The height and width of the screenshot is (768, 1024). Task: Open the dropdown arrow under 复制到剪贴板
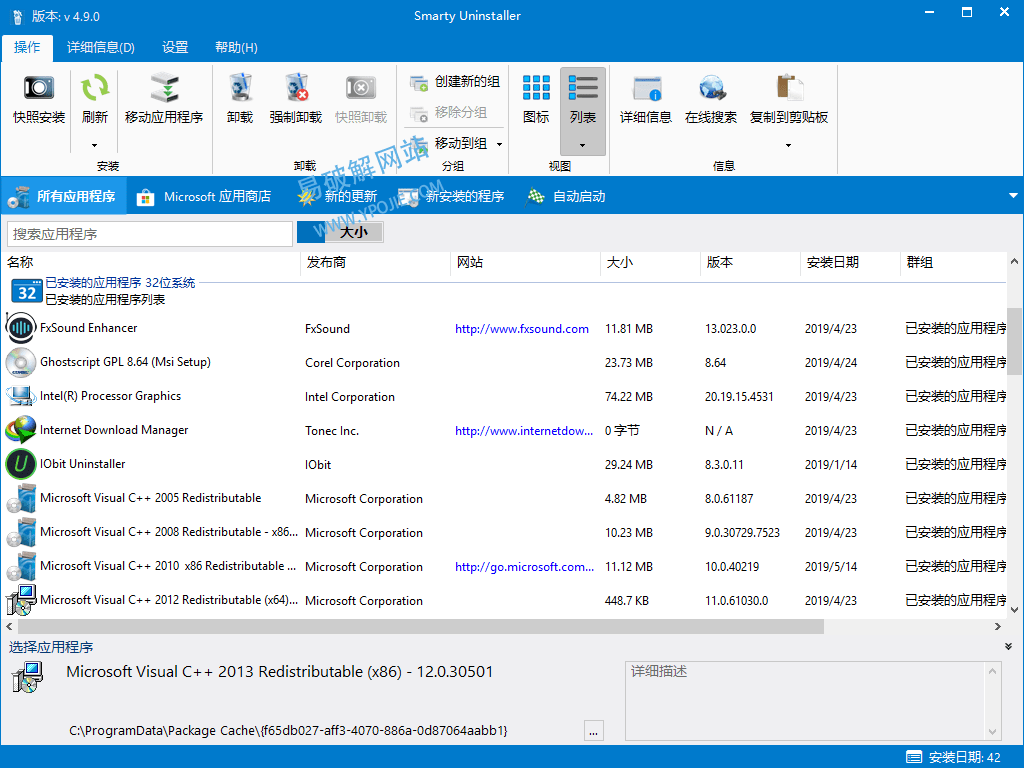[787, 145]
